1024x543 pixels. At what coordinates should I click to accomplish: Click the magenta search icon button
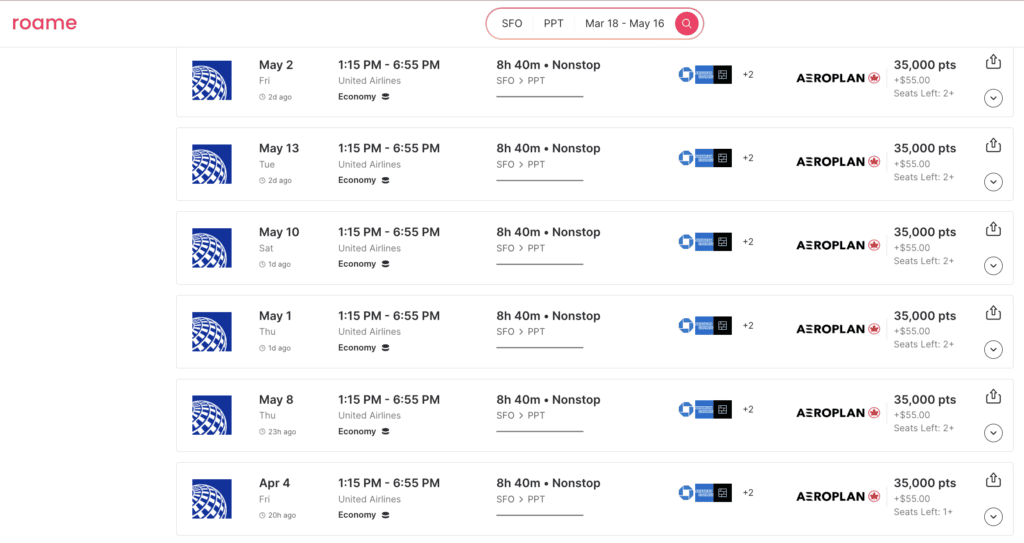(686, 23)
